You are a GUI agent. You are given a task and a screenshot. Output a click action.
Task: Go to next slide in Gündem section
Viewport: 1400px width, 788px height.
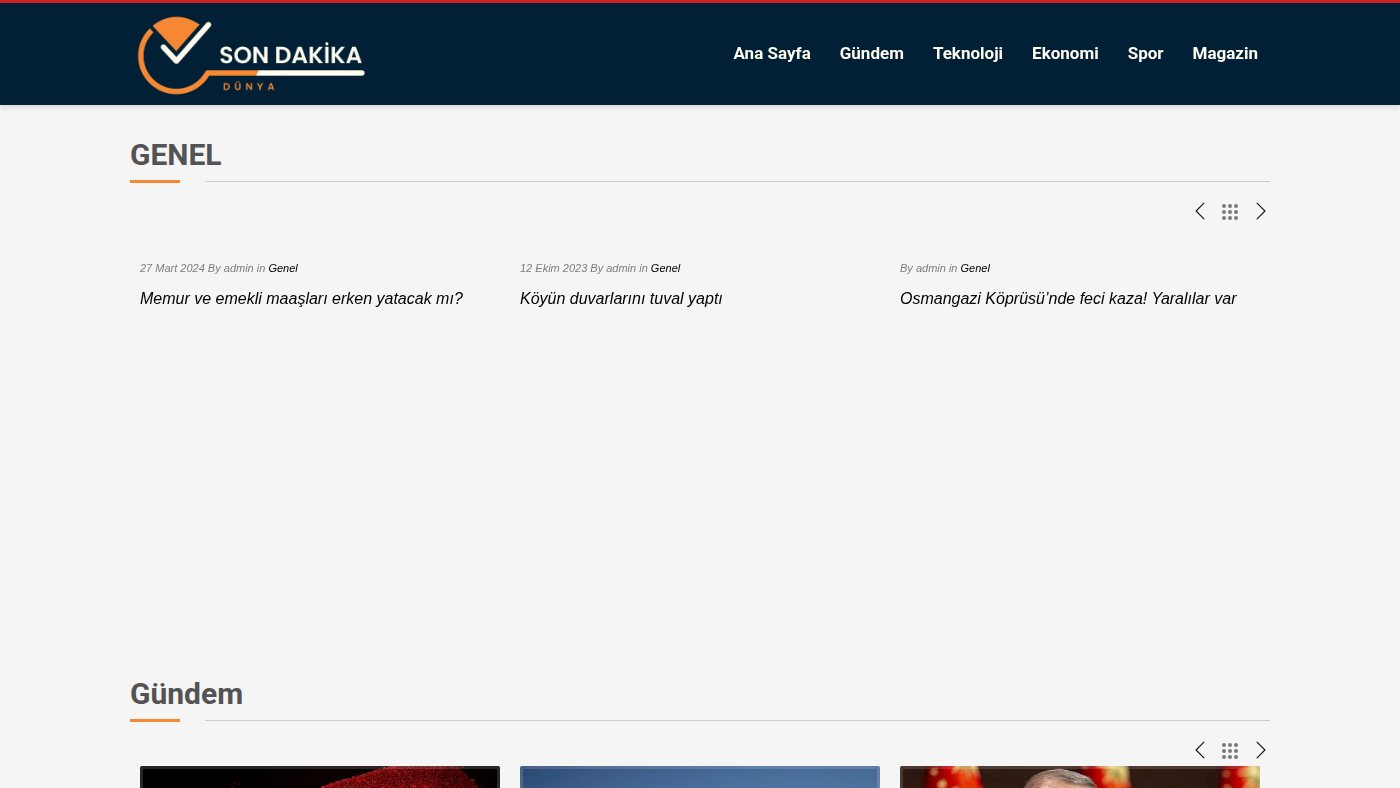pos(1261,750)
